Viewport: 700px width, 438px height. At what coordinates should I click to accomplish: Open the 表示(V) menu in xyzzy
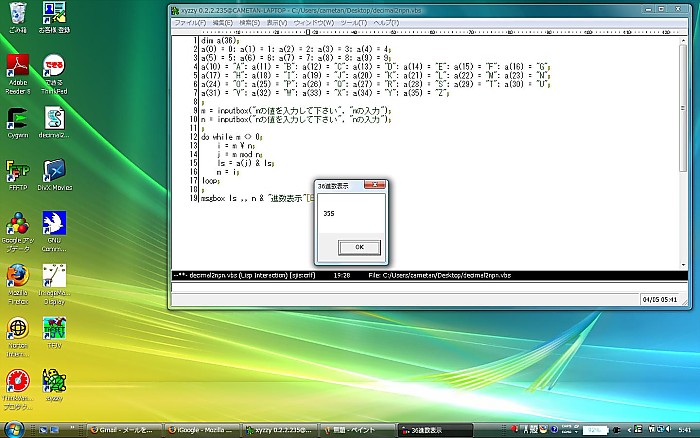coord(277,22)
